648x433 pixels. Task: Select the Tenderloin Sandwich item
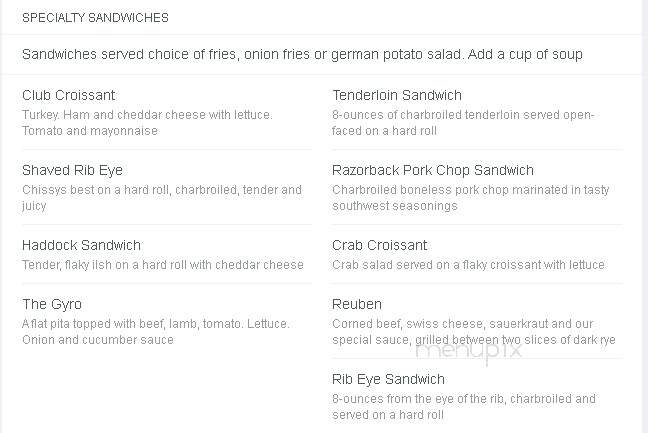[397, 95]
